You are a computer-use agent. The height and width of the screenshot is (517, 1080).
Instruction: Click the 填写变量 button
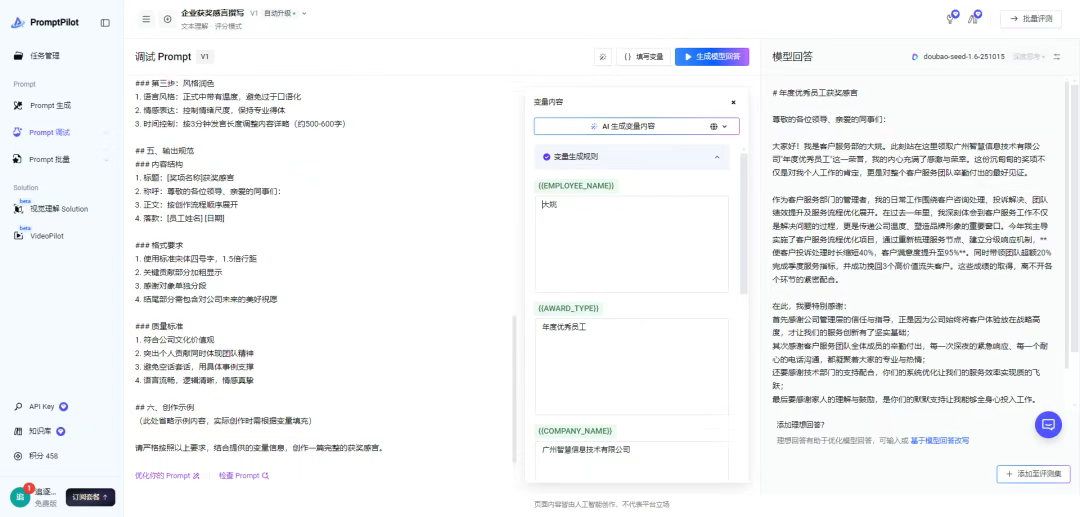(643, 57)
